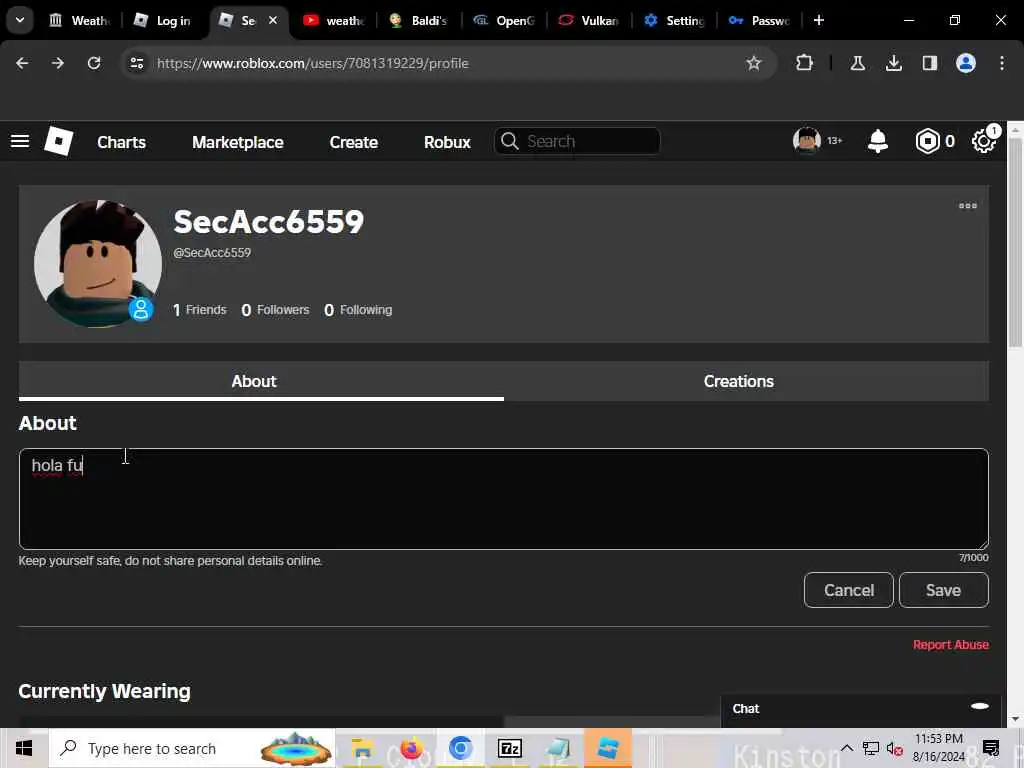The height and width of the screenshot is (768, 1024).
Task: Open the Chrome three-dot menu
Action: pos(1002,63)
